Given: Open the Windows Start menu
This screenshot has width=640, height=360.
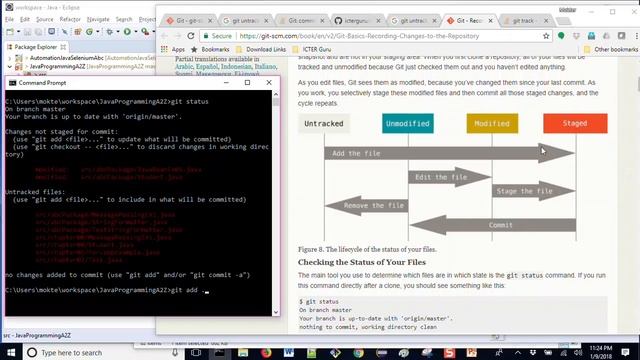Looking at the screenshot, I should tap(11, 352).
